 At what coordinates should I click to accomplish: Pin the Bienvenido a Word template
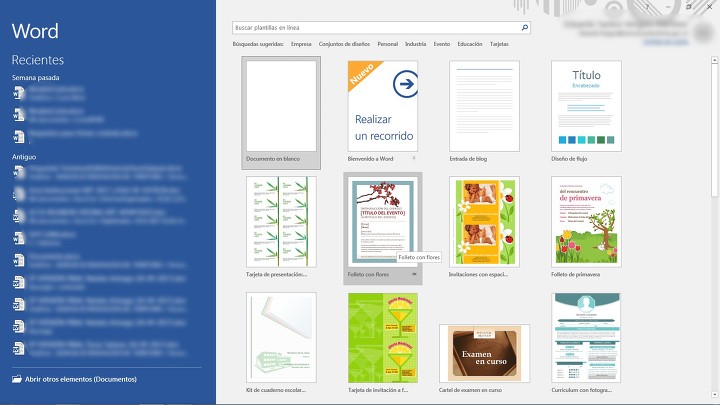[414, 158]
